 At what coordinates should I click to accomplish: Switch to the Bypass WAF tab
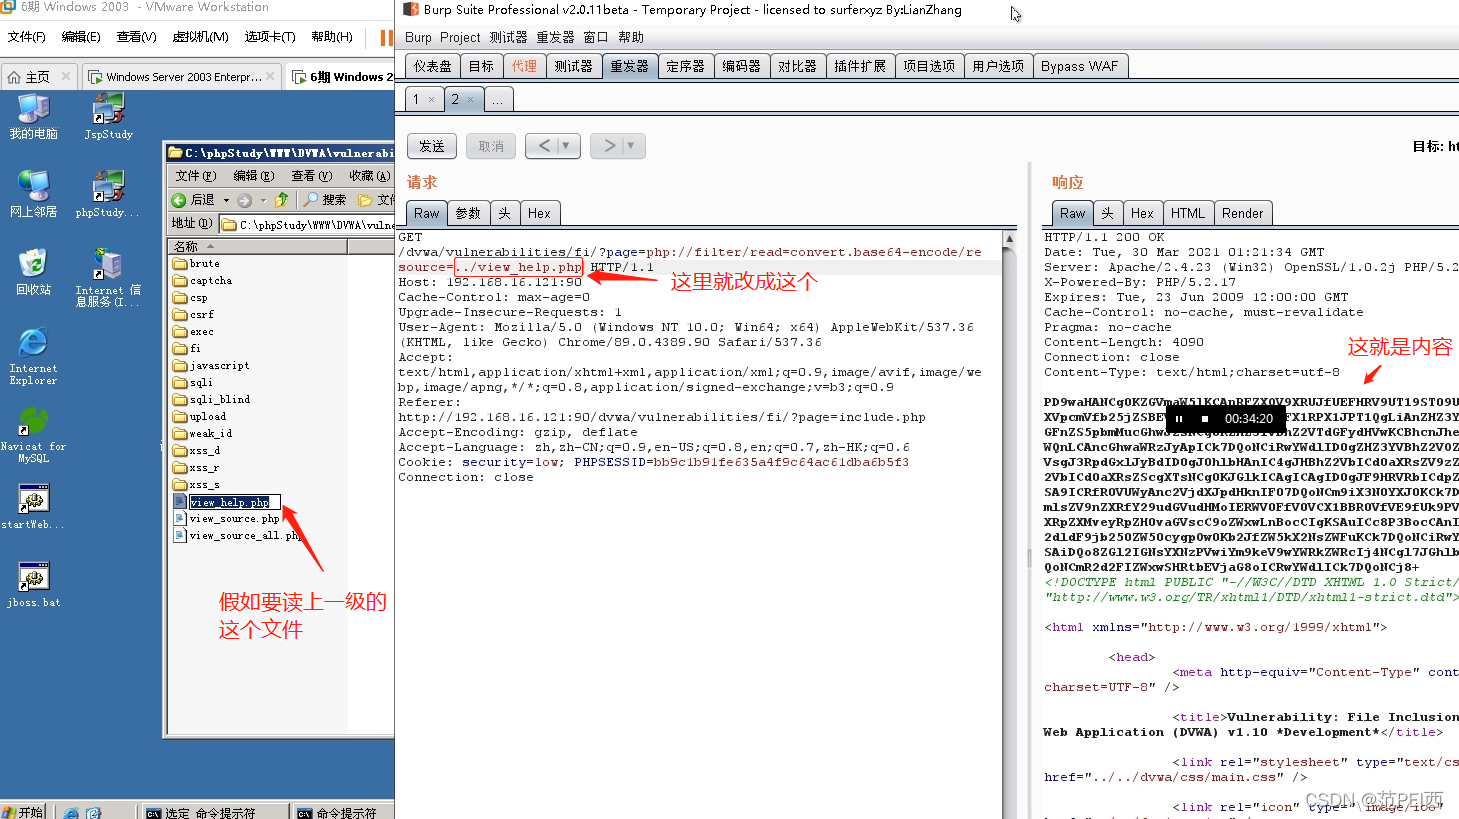pos(1079,66)
